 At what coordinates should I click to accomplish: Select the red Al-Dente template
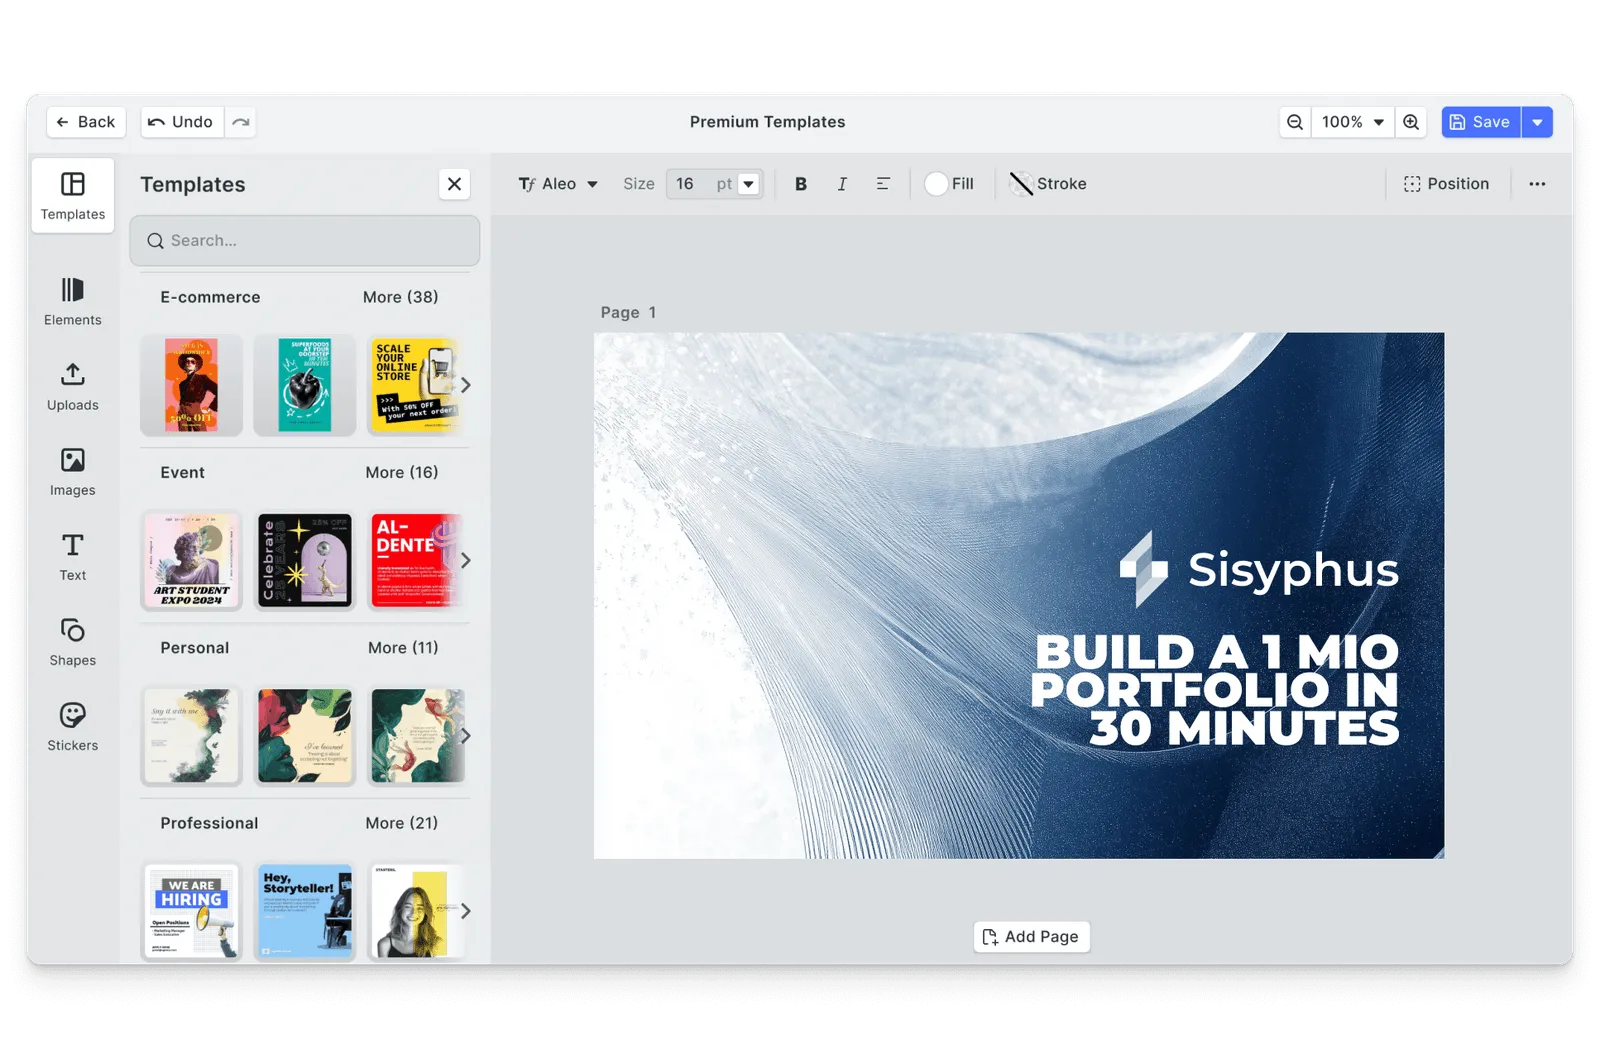click(415, 560)
